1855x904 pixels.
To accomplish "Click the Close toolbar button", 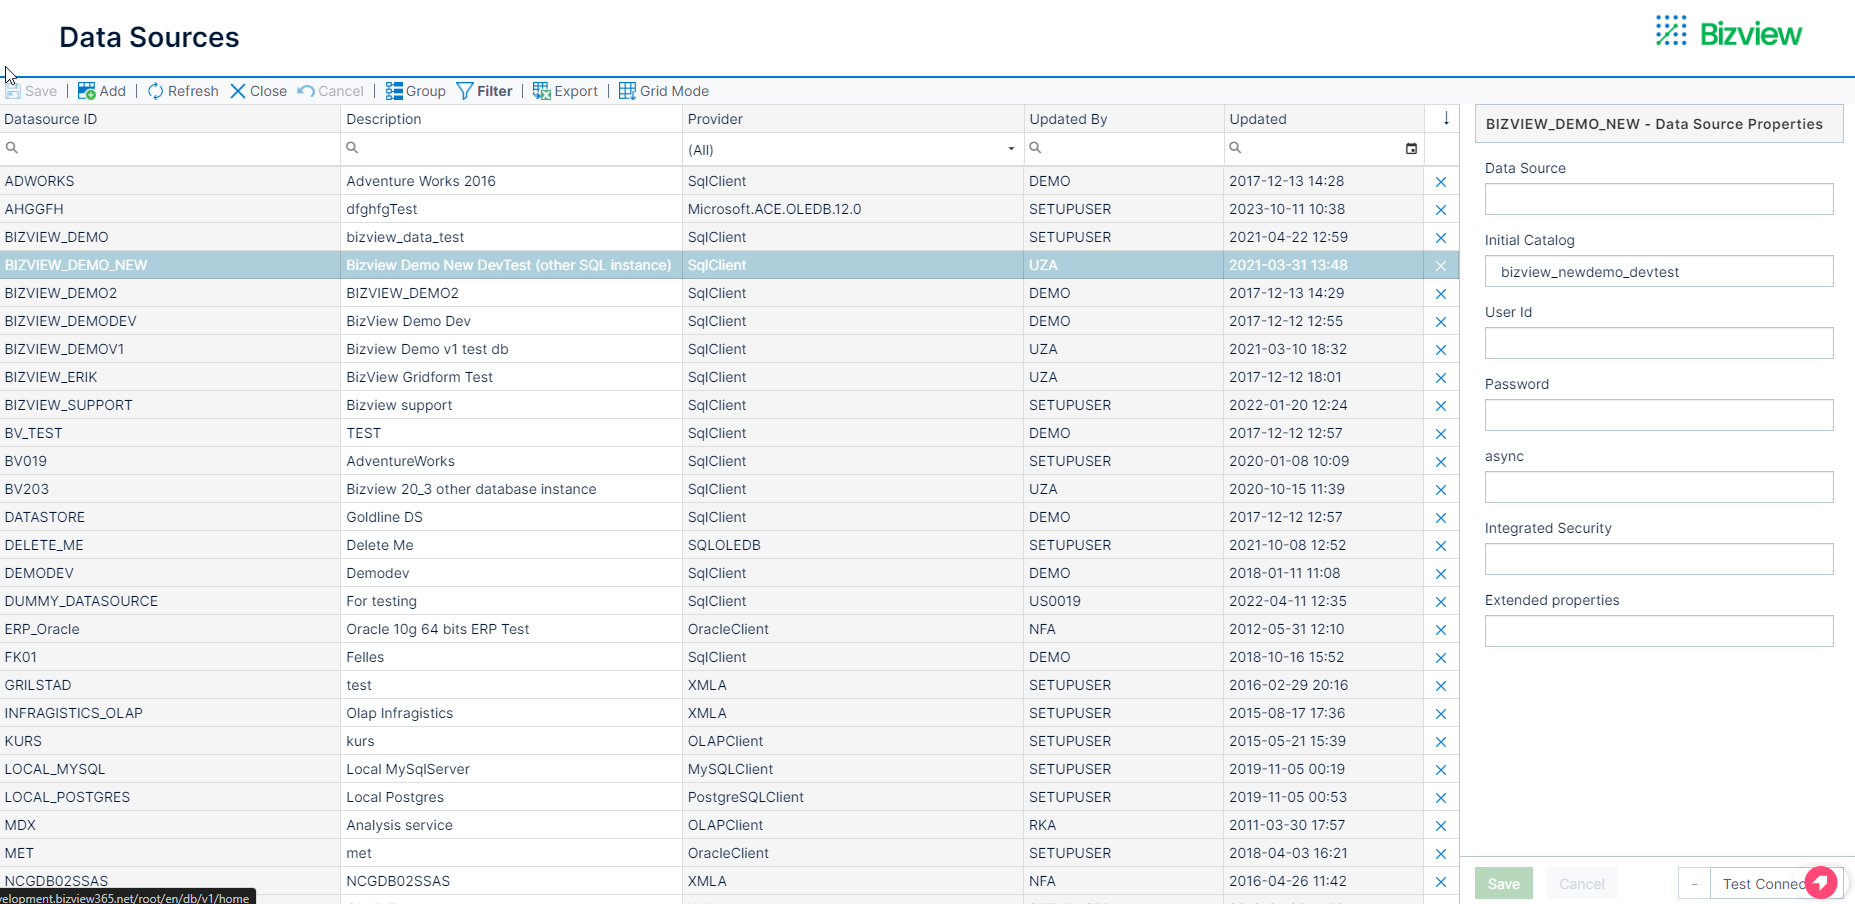I will pyautogui.click(x=258, y=91).
